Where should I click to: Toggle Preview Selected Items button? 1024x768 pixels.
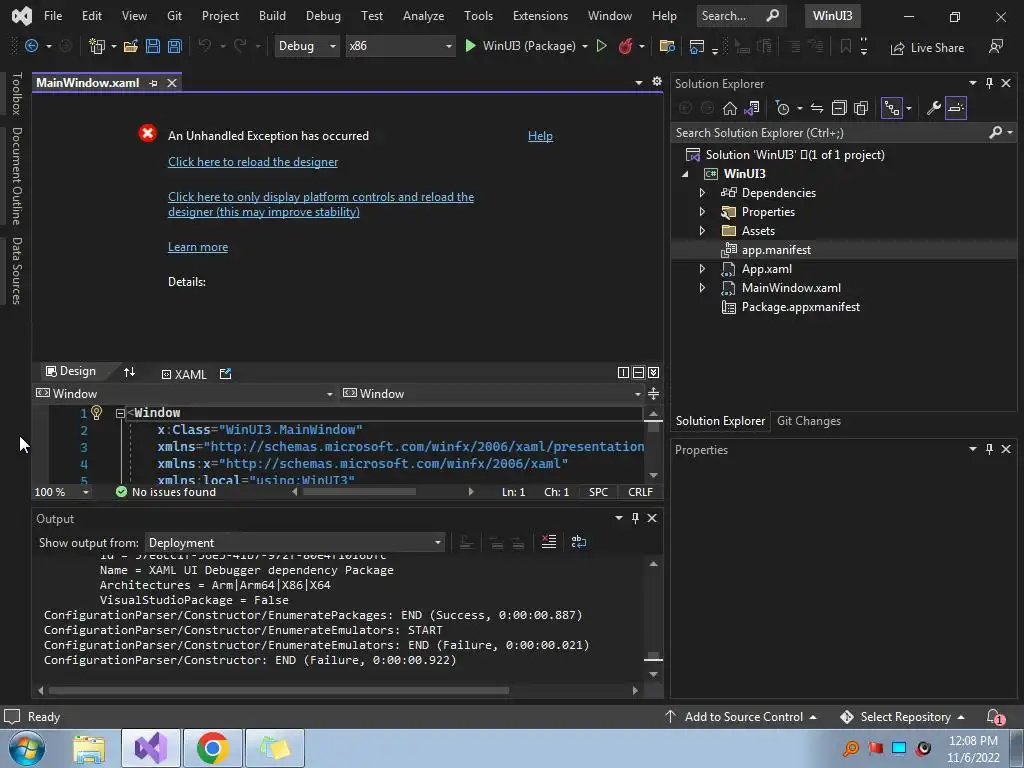(x=955, y=108)
